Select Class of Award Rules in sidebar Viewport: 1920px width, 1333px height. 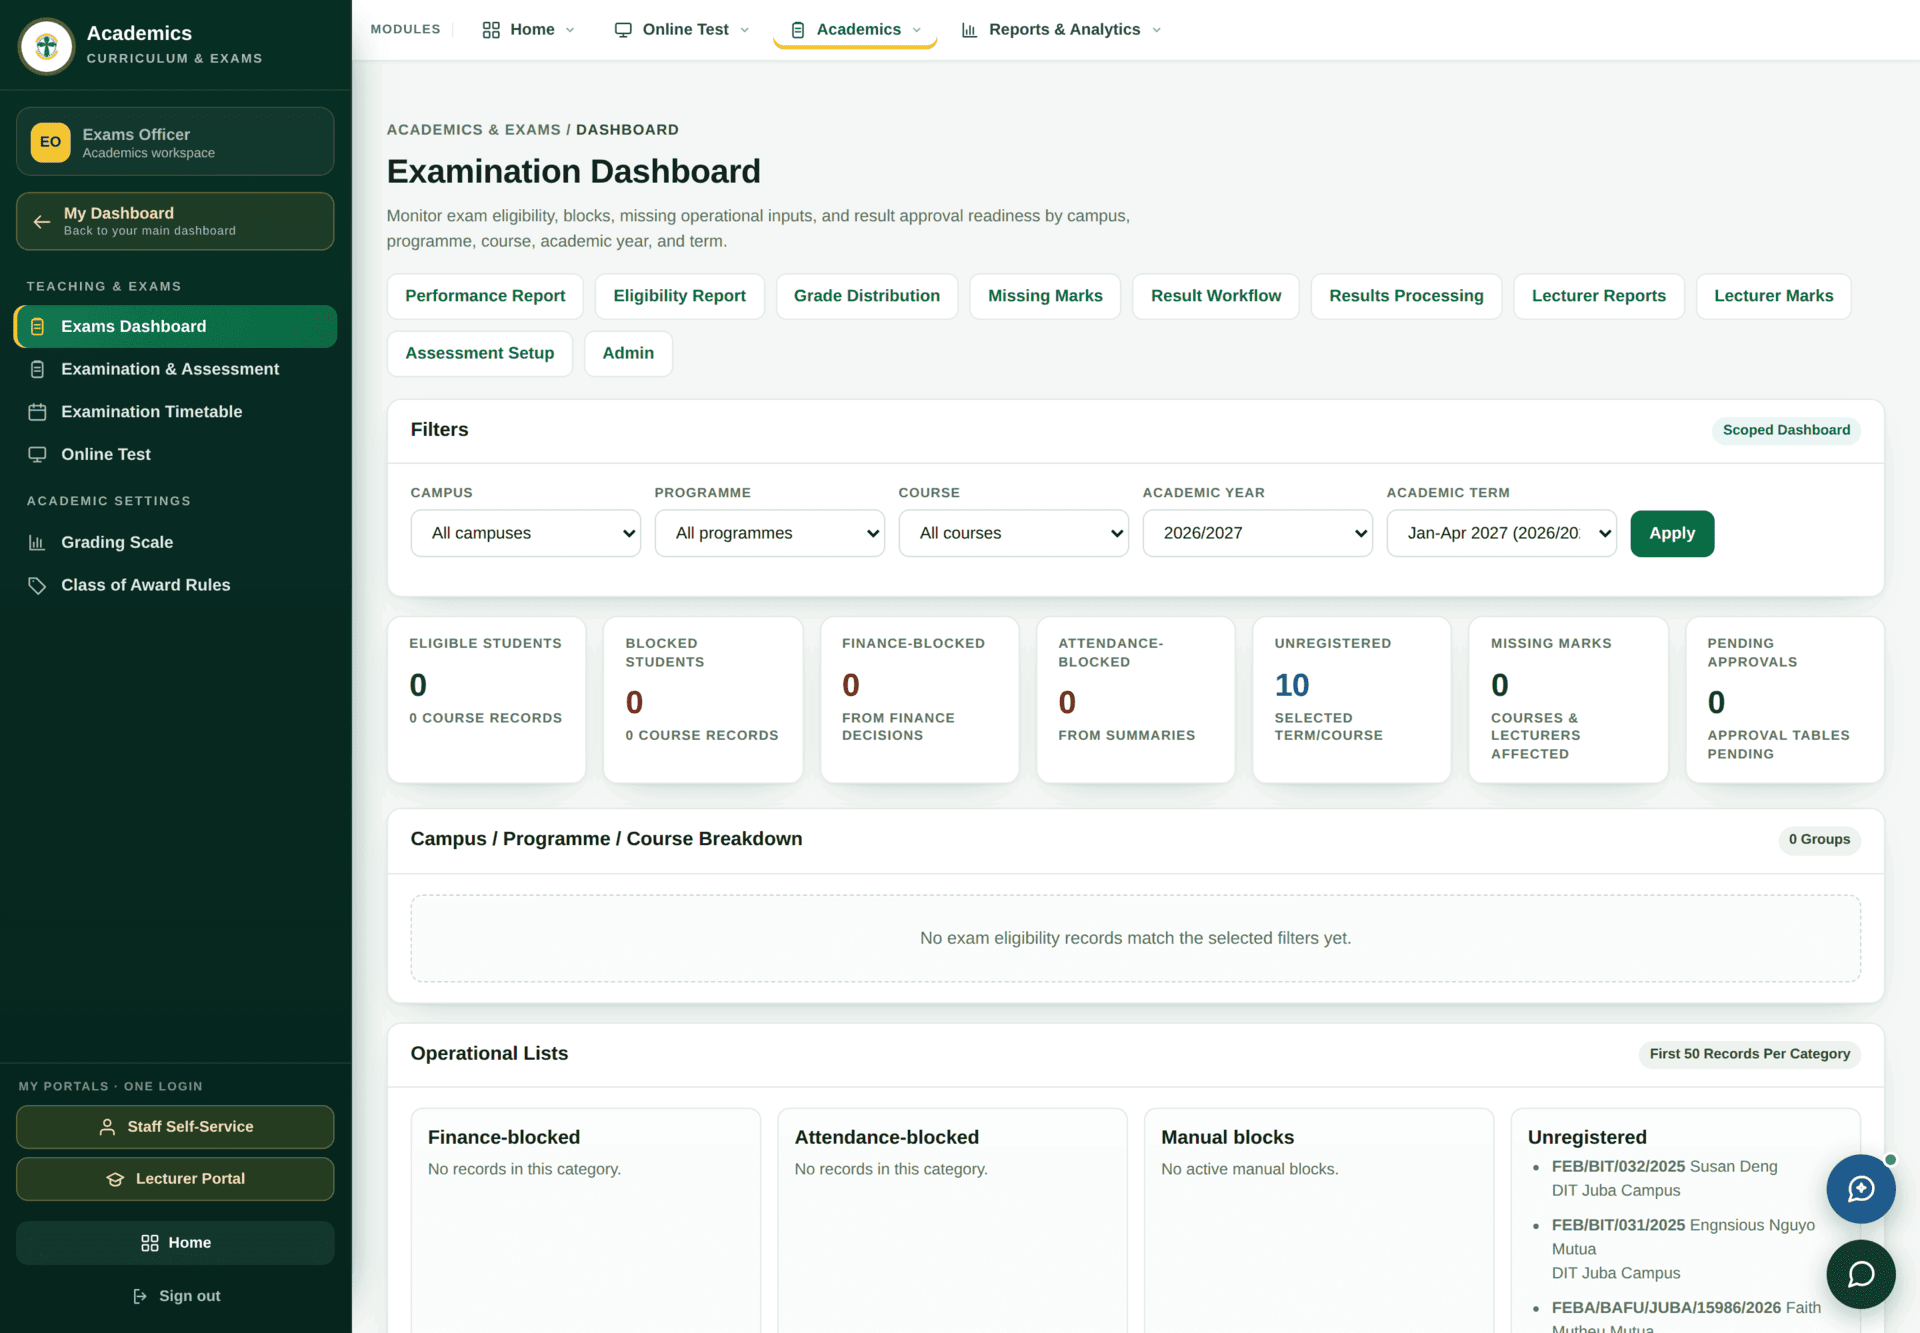[175, 585]
